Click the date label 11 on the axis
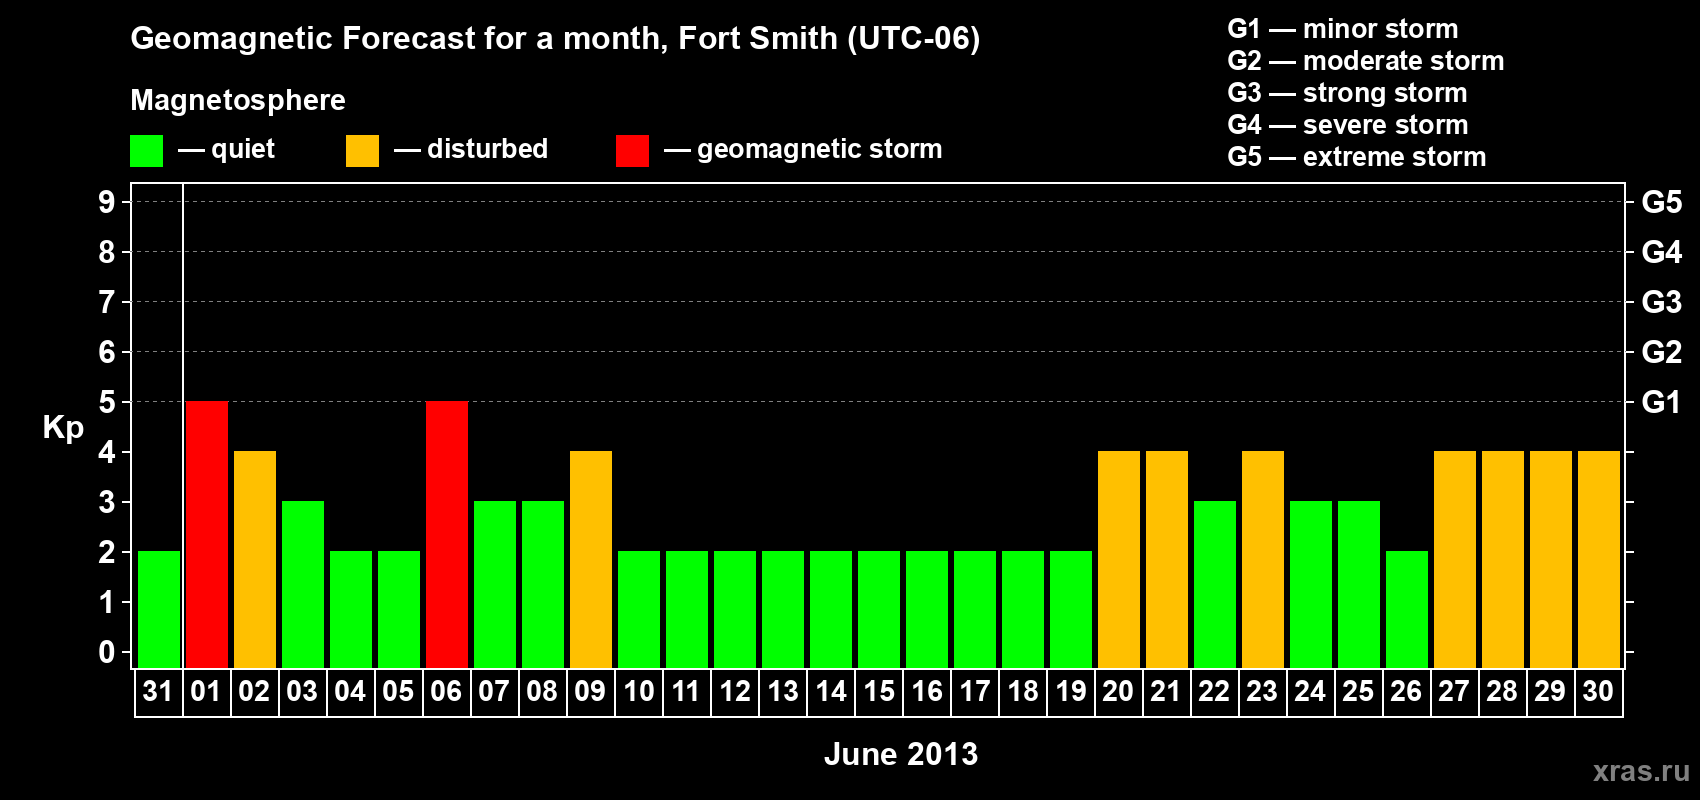This screenshot has width=1700, height=800. point(686,691)
